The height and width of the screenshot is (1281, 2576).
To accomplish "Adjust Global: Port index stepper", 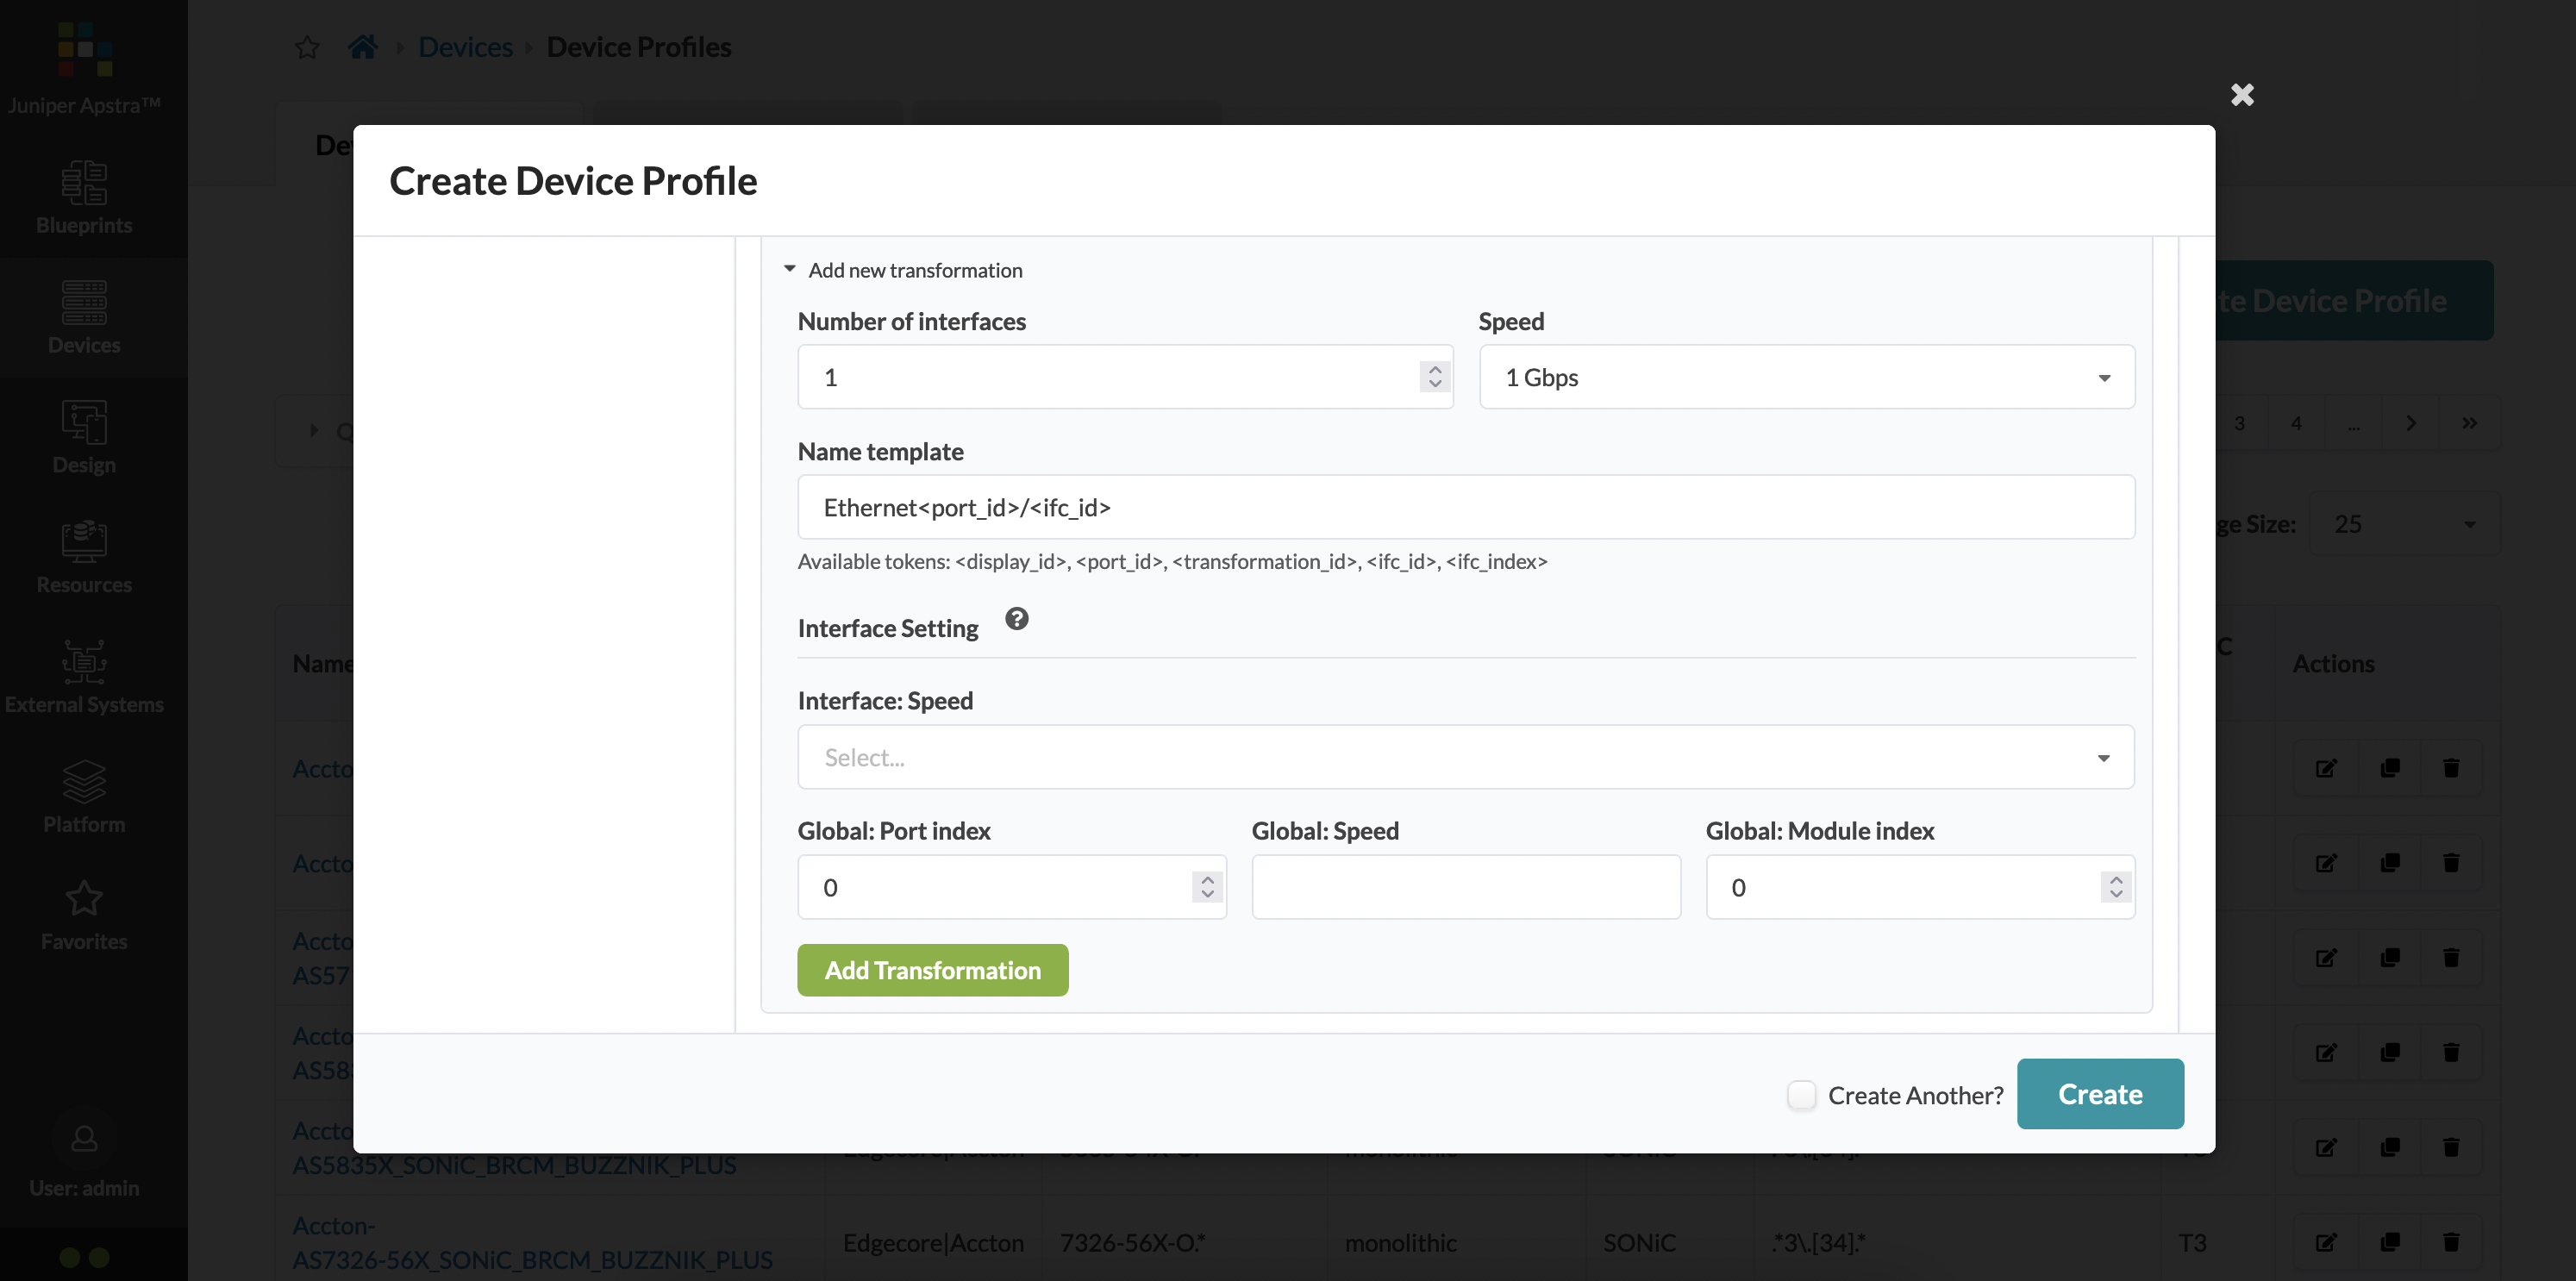I will coord(1207,887).
